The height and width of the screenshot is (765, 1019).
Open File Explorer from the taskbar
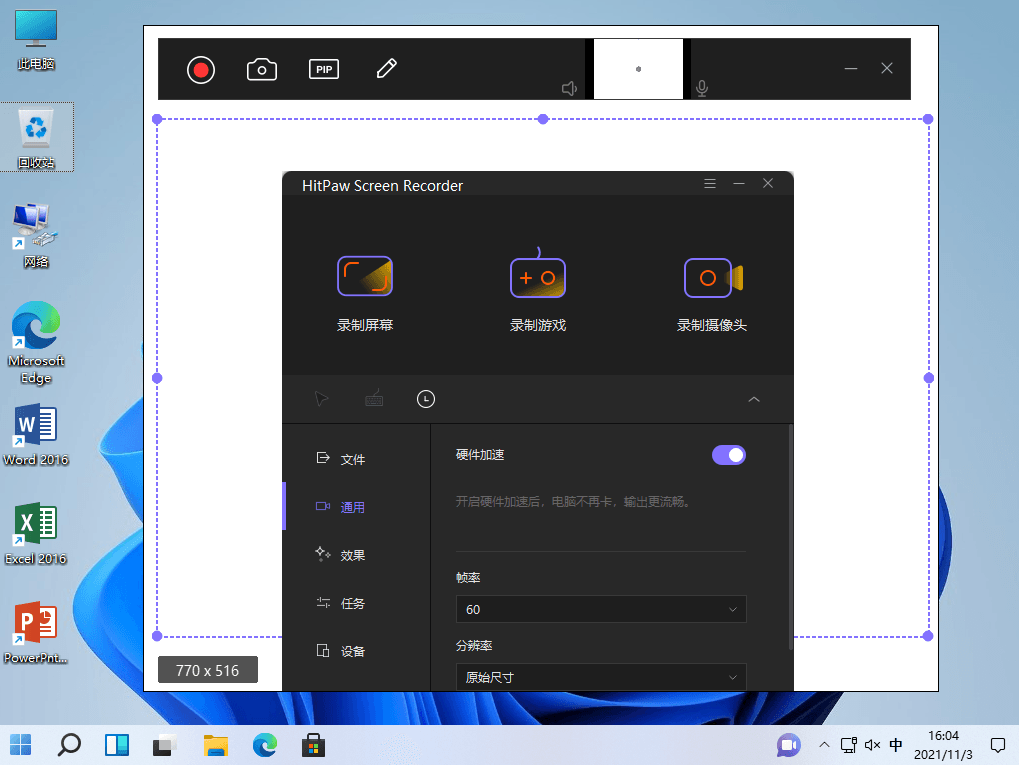point(215,745)
